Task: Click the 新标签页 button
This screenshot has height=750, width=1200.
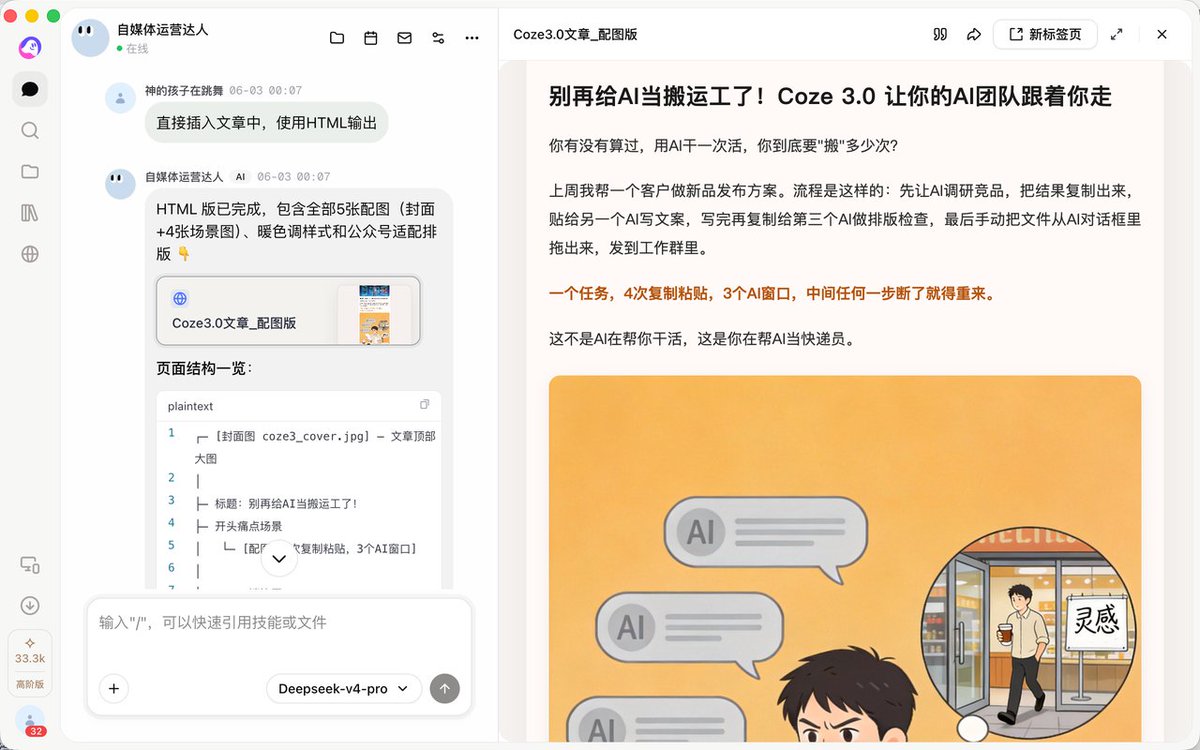Action: (1045, 34)
